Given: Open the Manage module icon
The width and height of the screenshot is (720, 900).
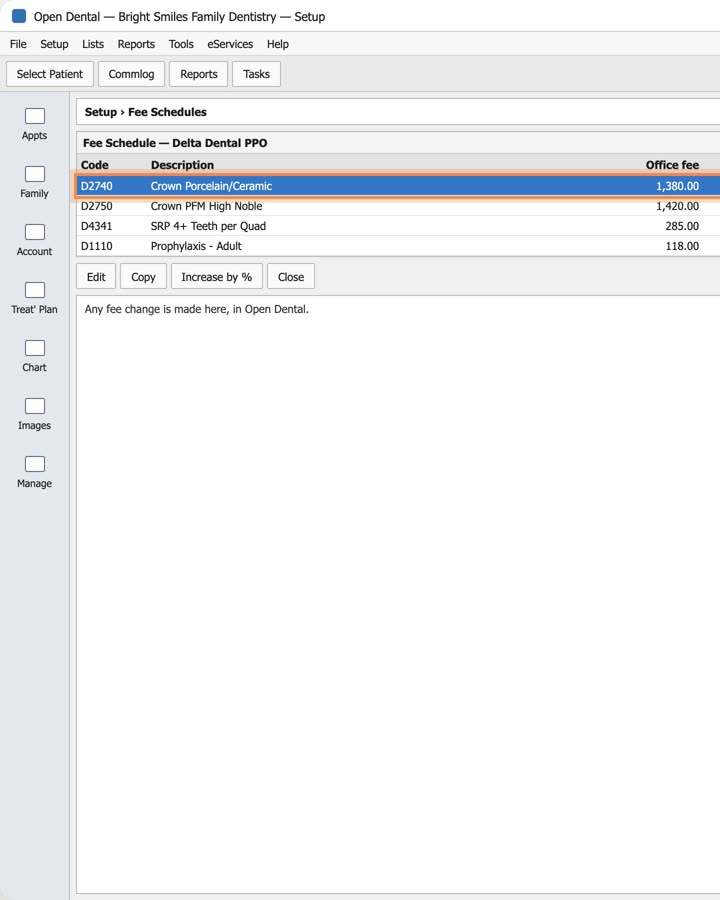Looking at the screenshot, I should 34,464.
